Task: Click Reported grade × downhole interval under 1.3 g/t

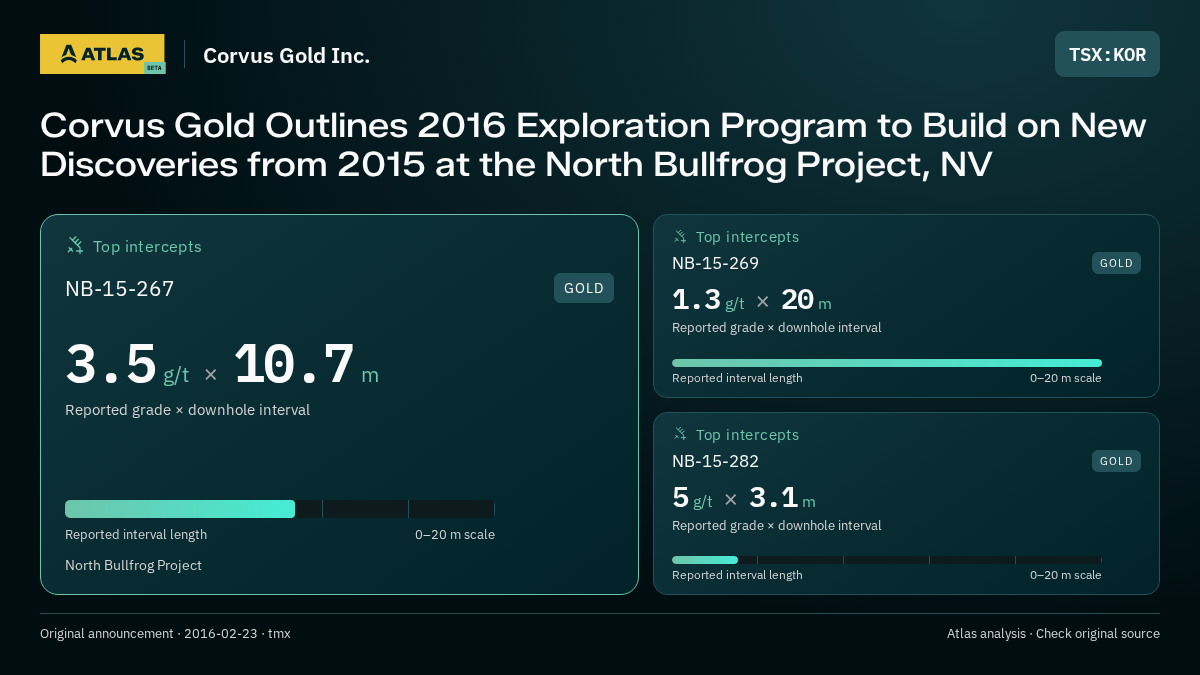Action: click(777, 328)
